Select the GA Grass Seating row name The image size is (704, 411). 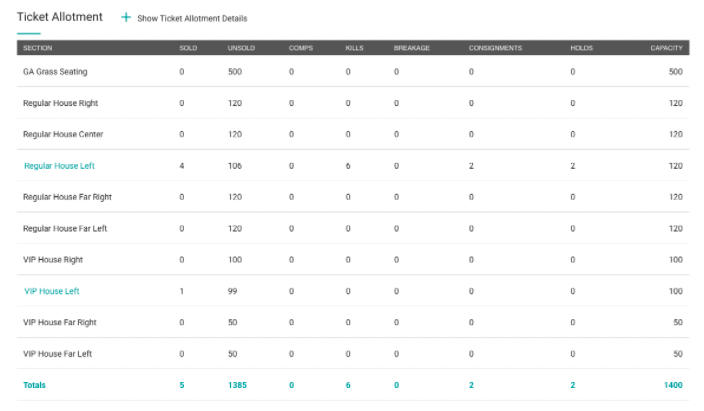[x=55, y=72]
